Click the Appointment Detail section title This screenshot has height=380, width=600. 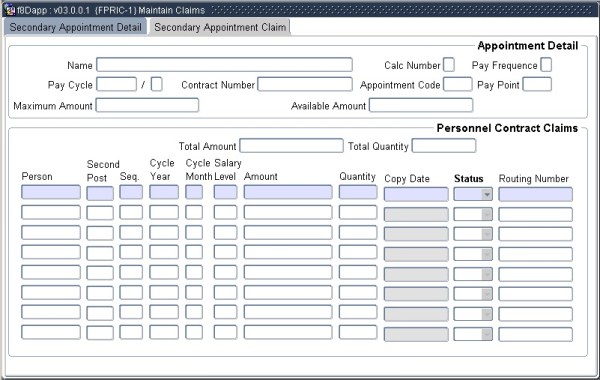coord(528,46)
